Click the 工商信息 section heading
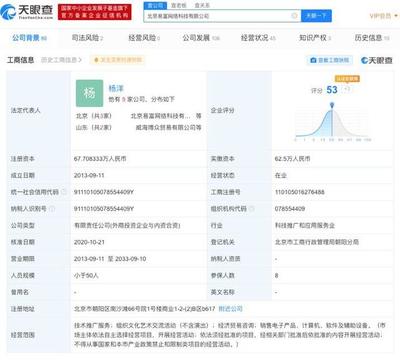The image size is (400, 361). pyautogui.click(x=21, y=60)
